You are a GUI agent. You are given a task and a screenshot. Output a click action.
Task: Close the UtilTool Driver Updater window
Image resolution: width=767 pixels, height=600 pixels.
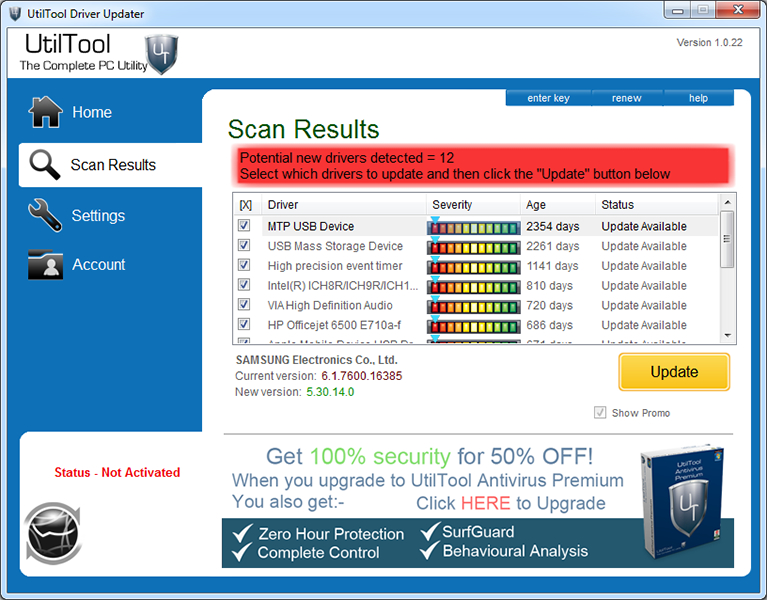[739, 10]
